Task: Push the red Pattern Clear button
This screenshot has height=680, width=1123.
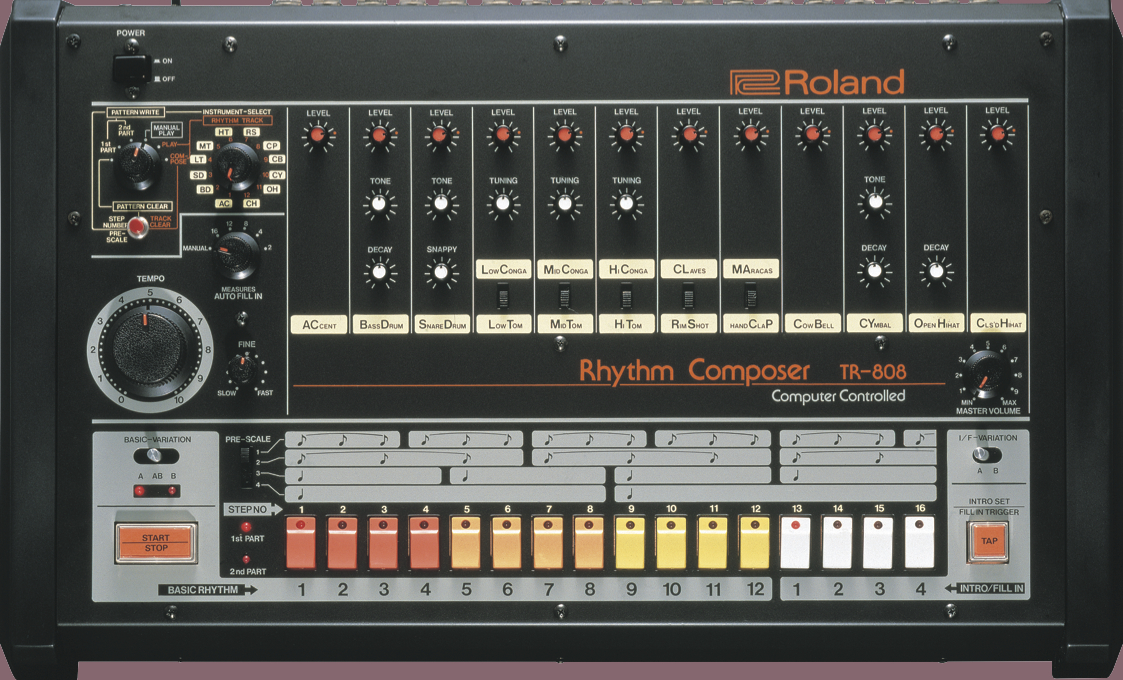Action: pyautogui.click(x=138, y=226)
